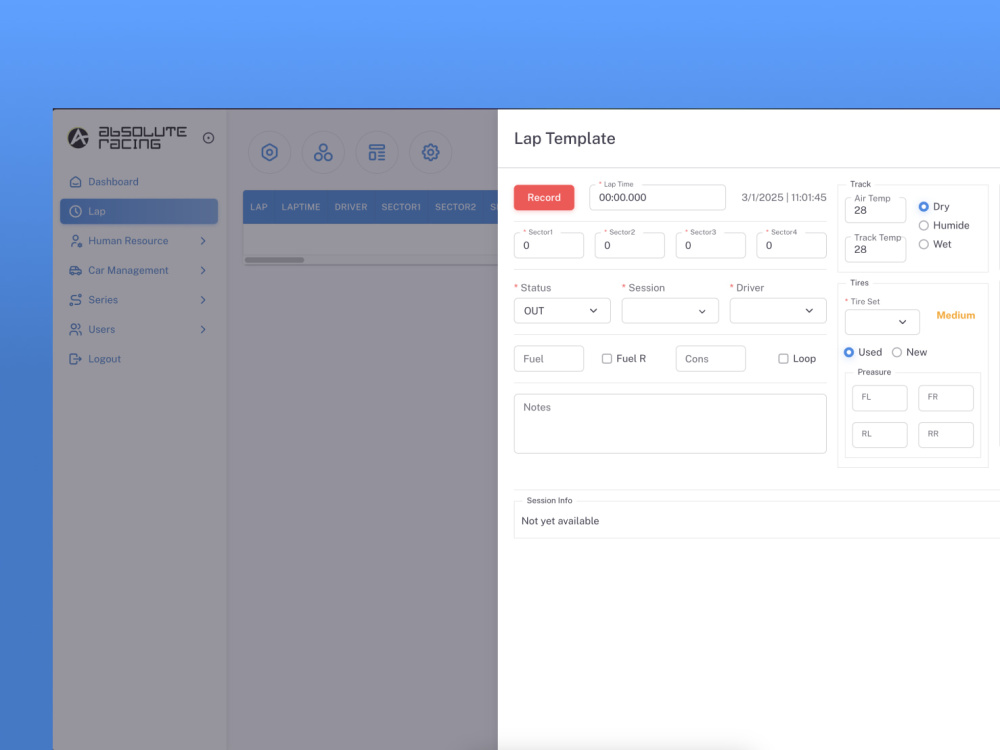The width and height of the screenshot is (1000, 750).
Task: Click the Sector2 input field
Action: click(629, 246)
